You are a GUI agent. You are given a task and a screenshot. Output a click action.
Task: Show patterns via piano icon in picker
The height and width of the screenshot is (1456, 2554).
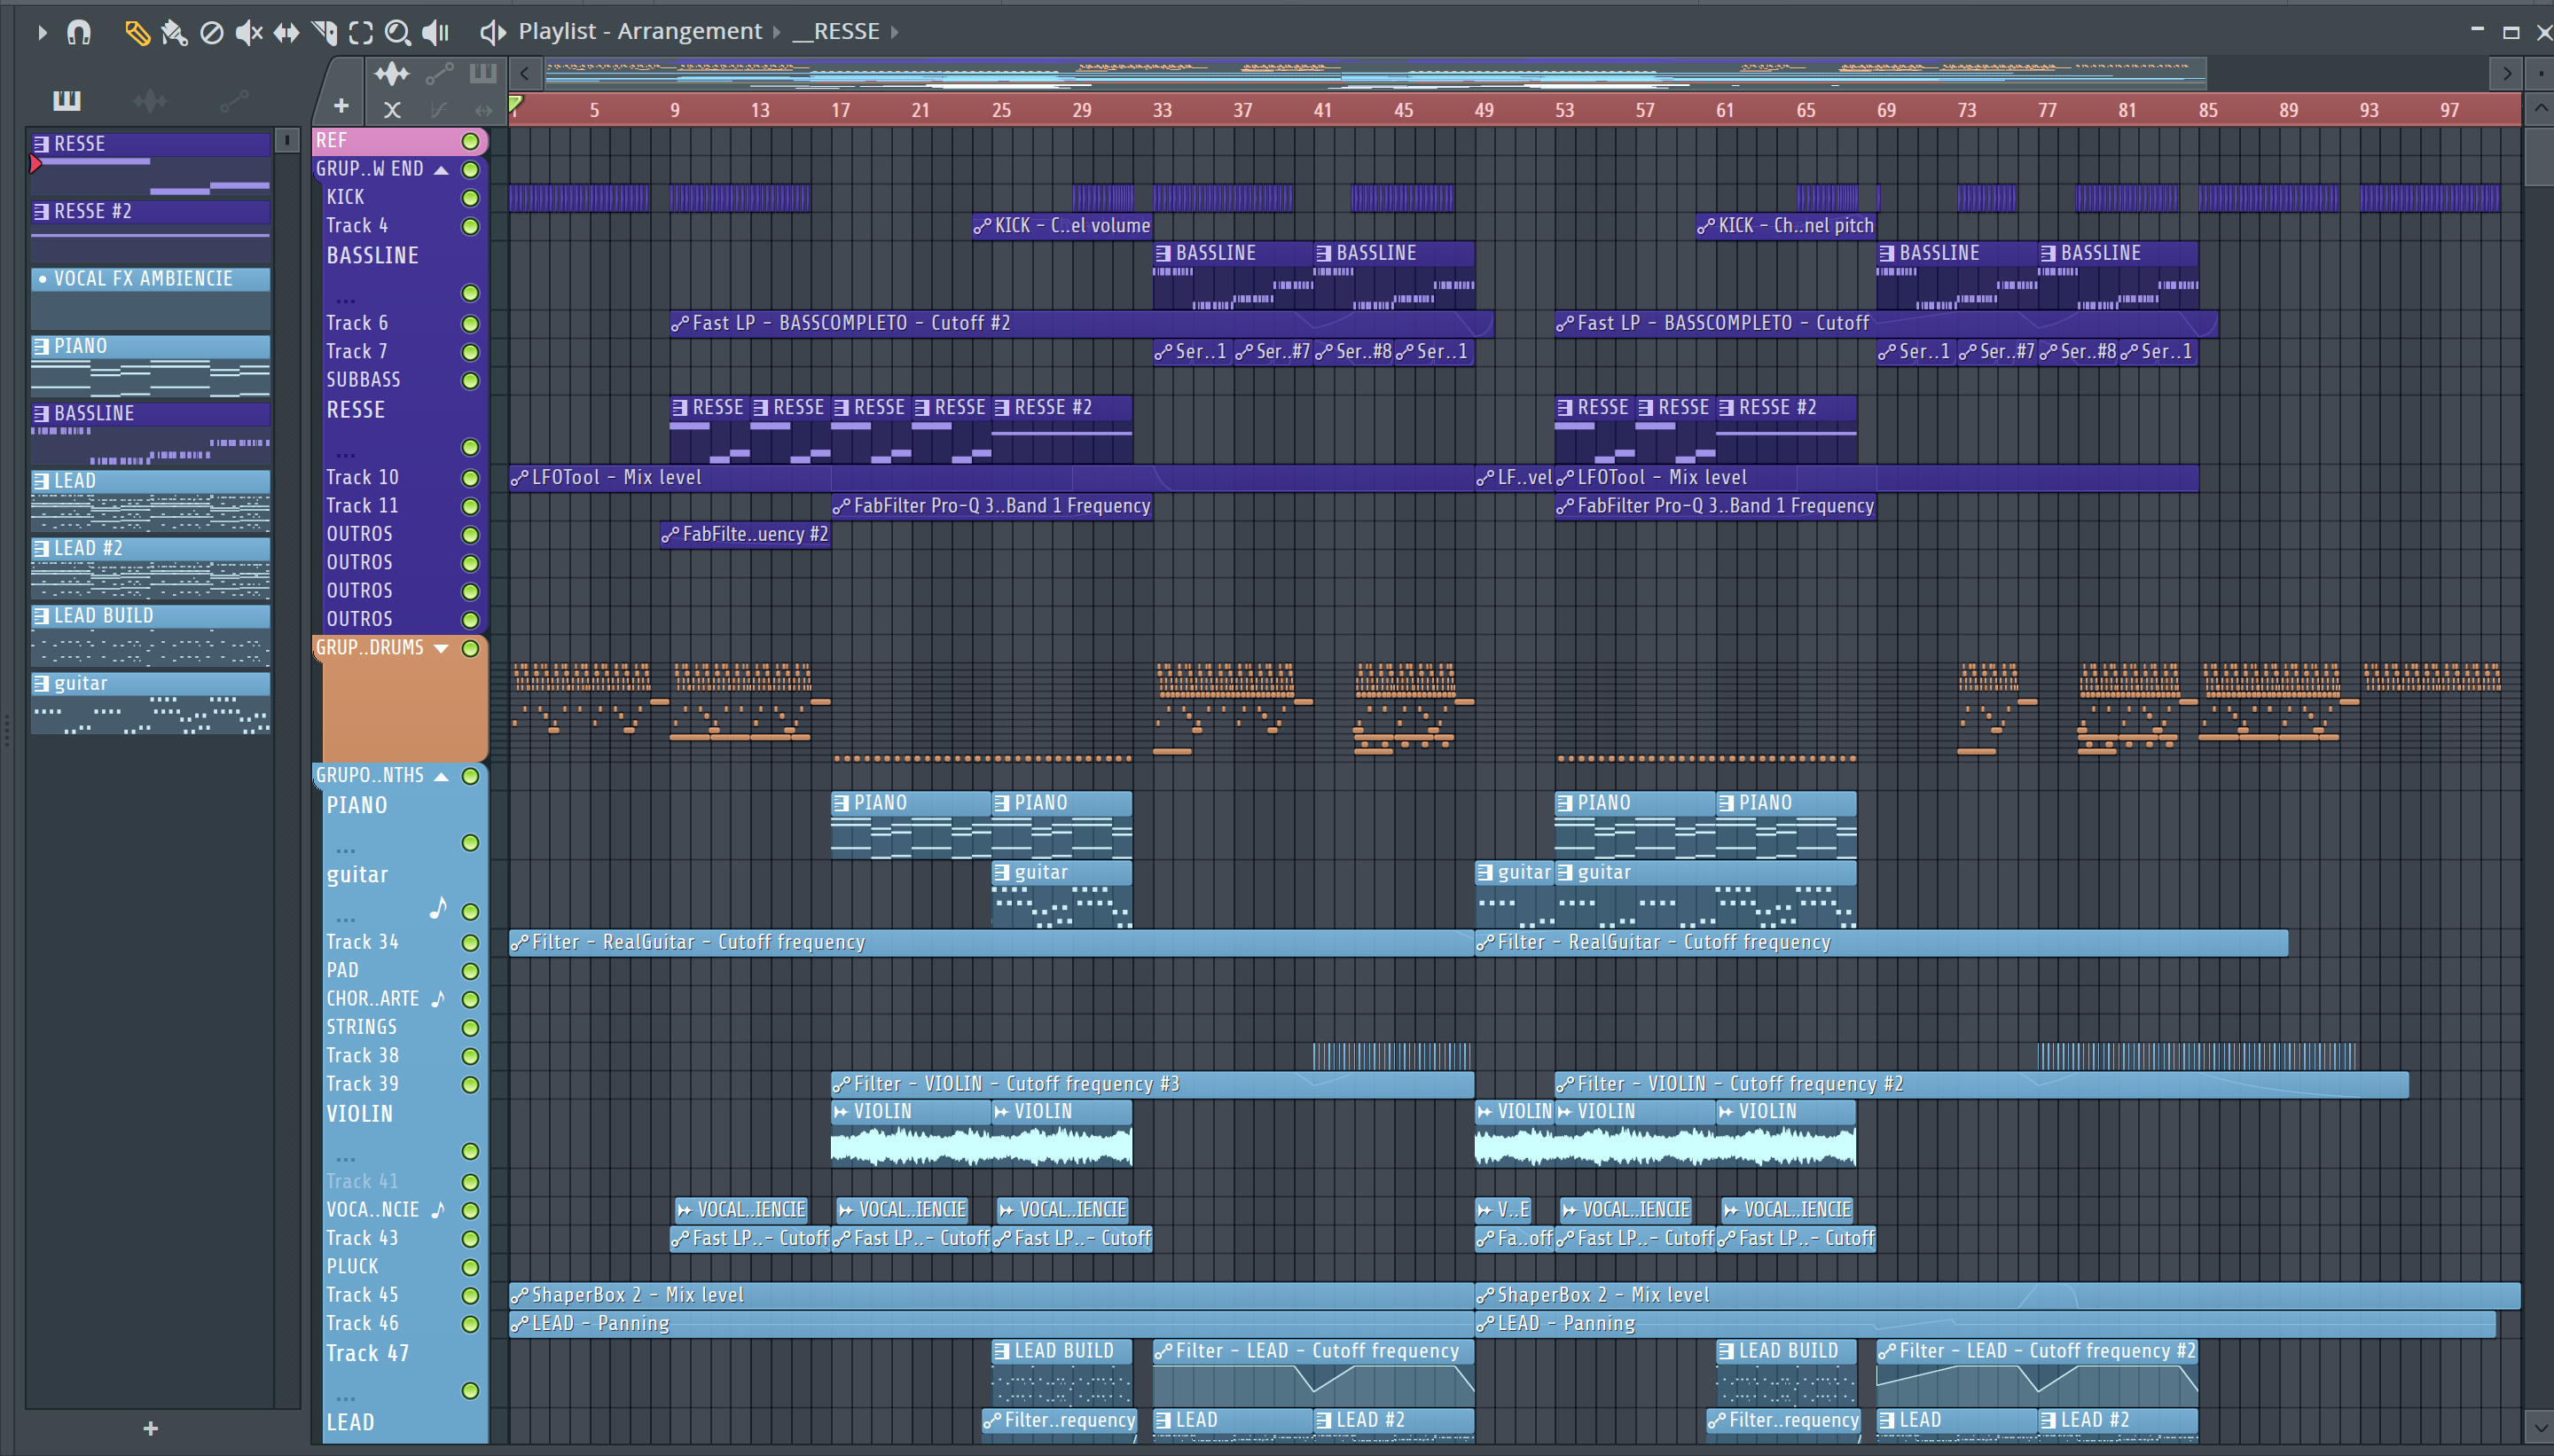pyautogui.click(x=67, y=100)
